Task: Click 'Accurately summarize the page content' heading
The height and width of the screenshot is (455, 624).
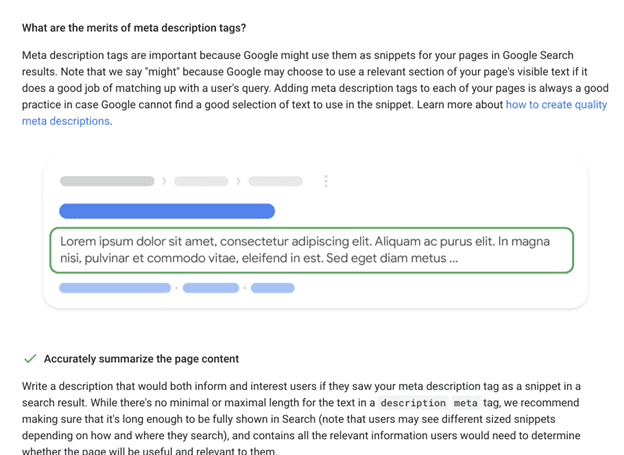Action: point(141,359)
